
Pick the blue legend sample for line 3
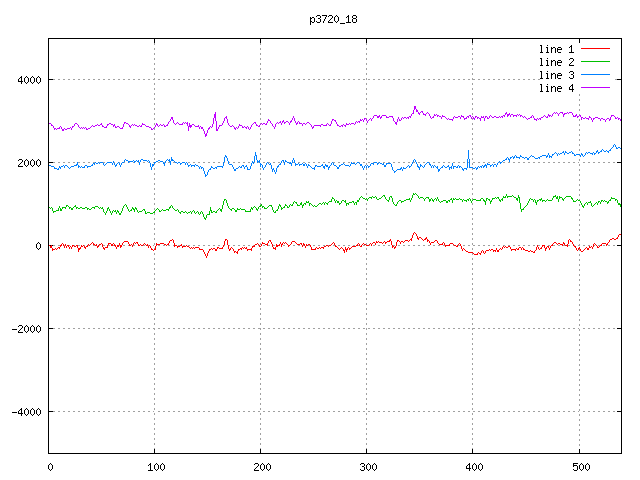(x=595, y=75)
